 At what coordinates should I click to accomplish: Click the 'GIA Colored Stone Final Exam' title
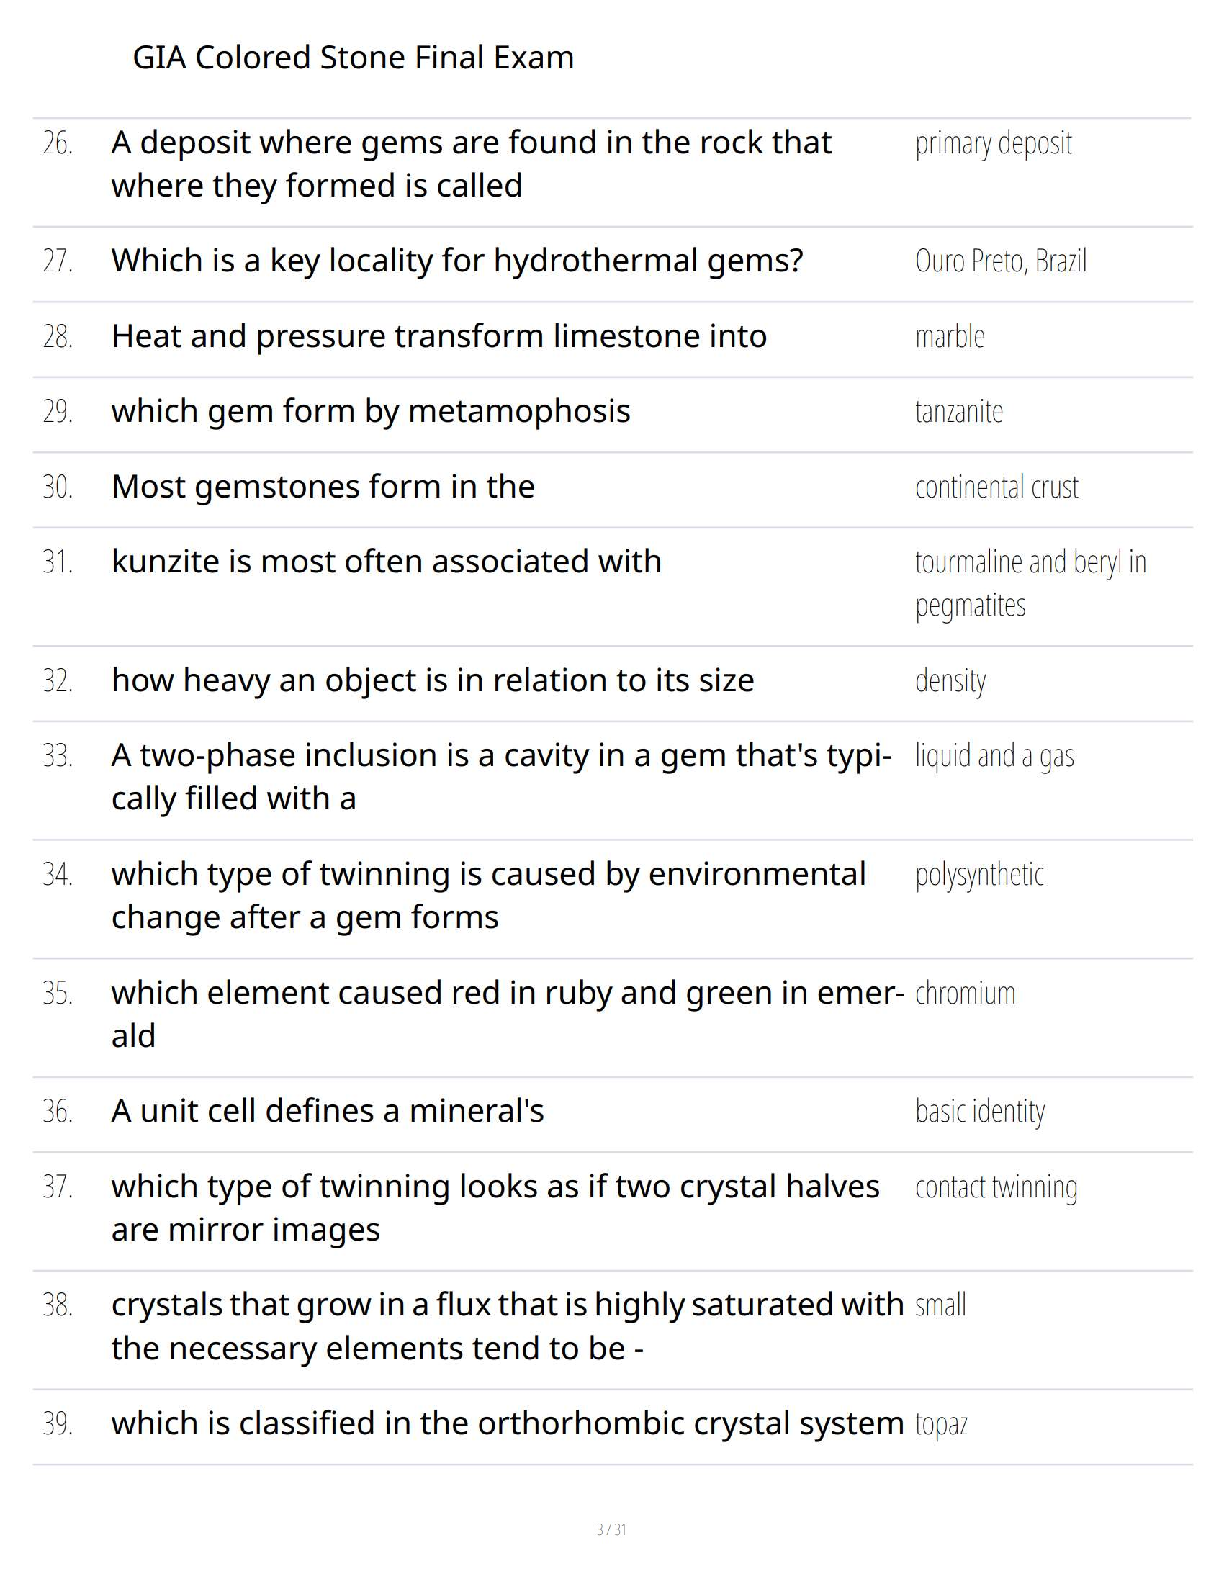click(x=353, y=57)
